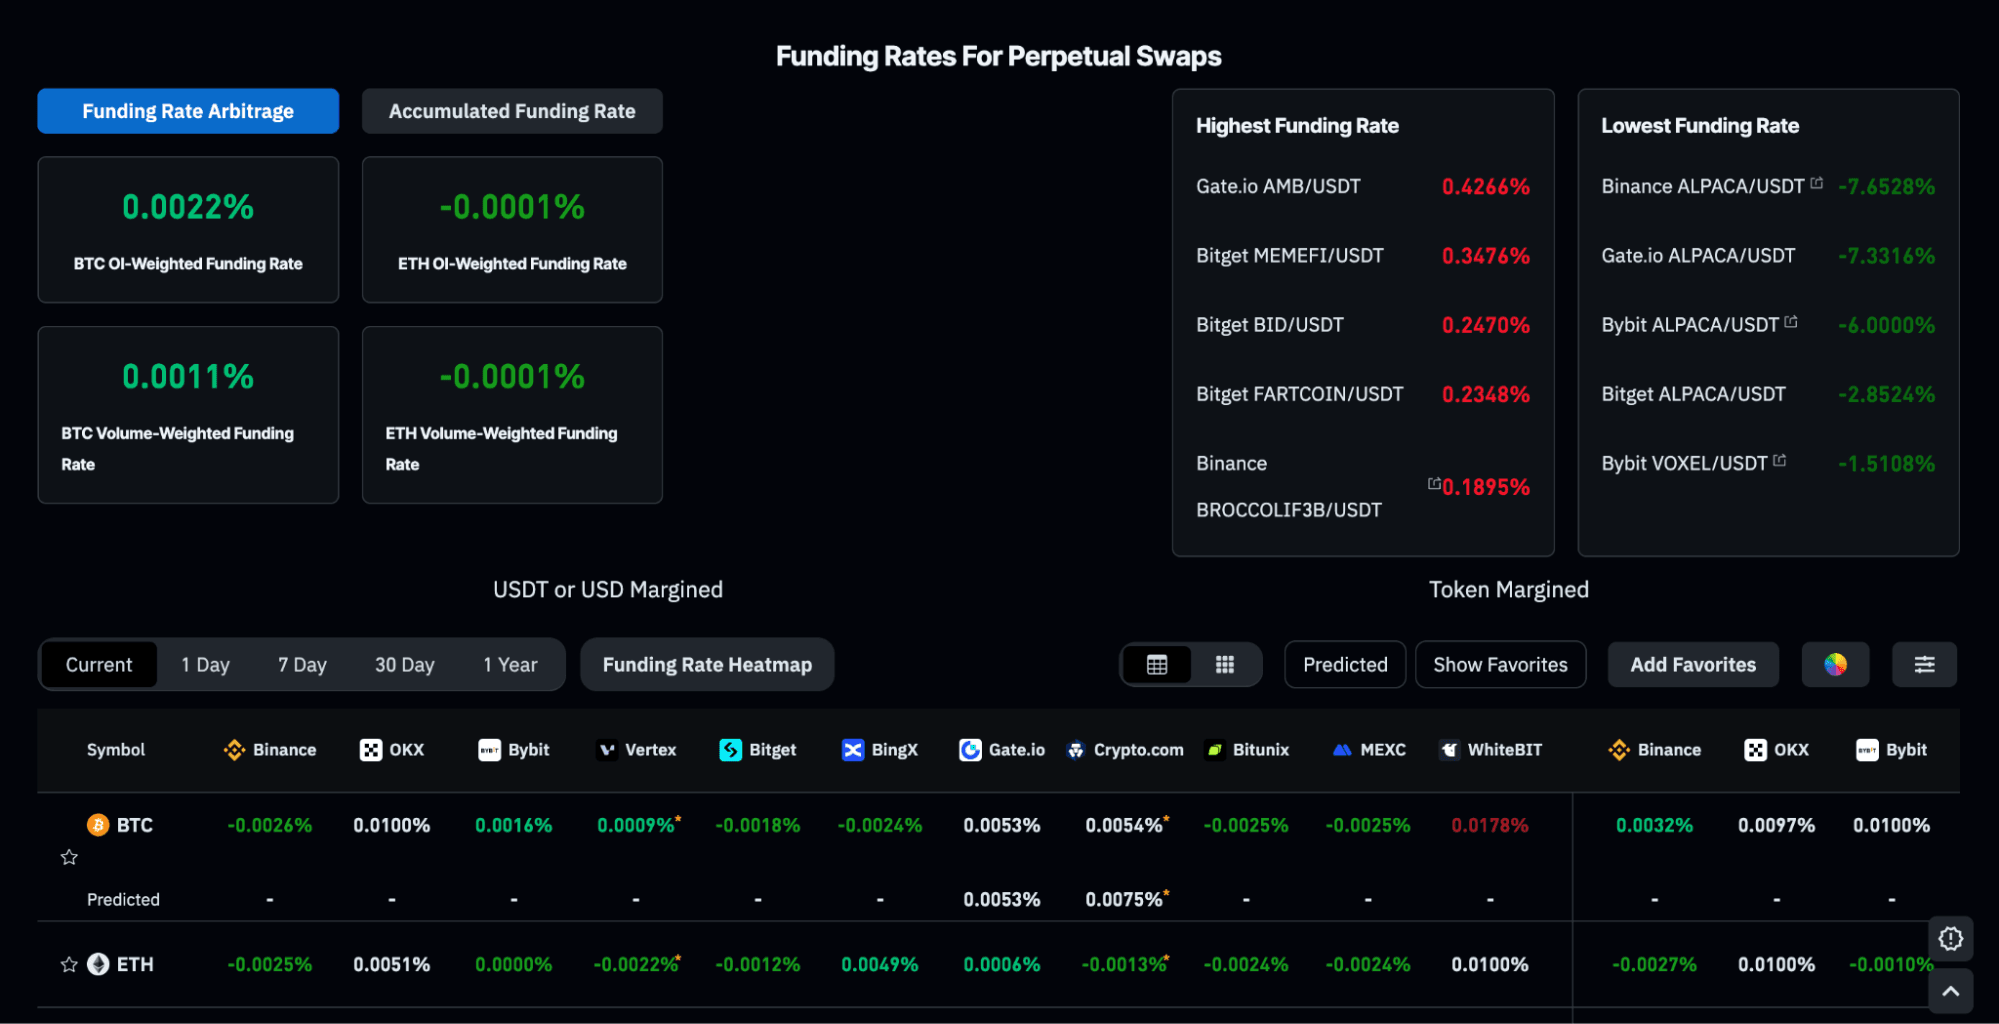Select the 1 Year timeframe tab

pyautogui.click(x=510, y=665)
